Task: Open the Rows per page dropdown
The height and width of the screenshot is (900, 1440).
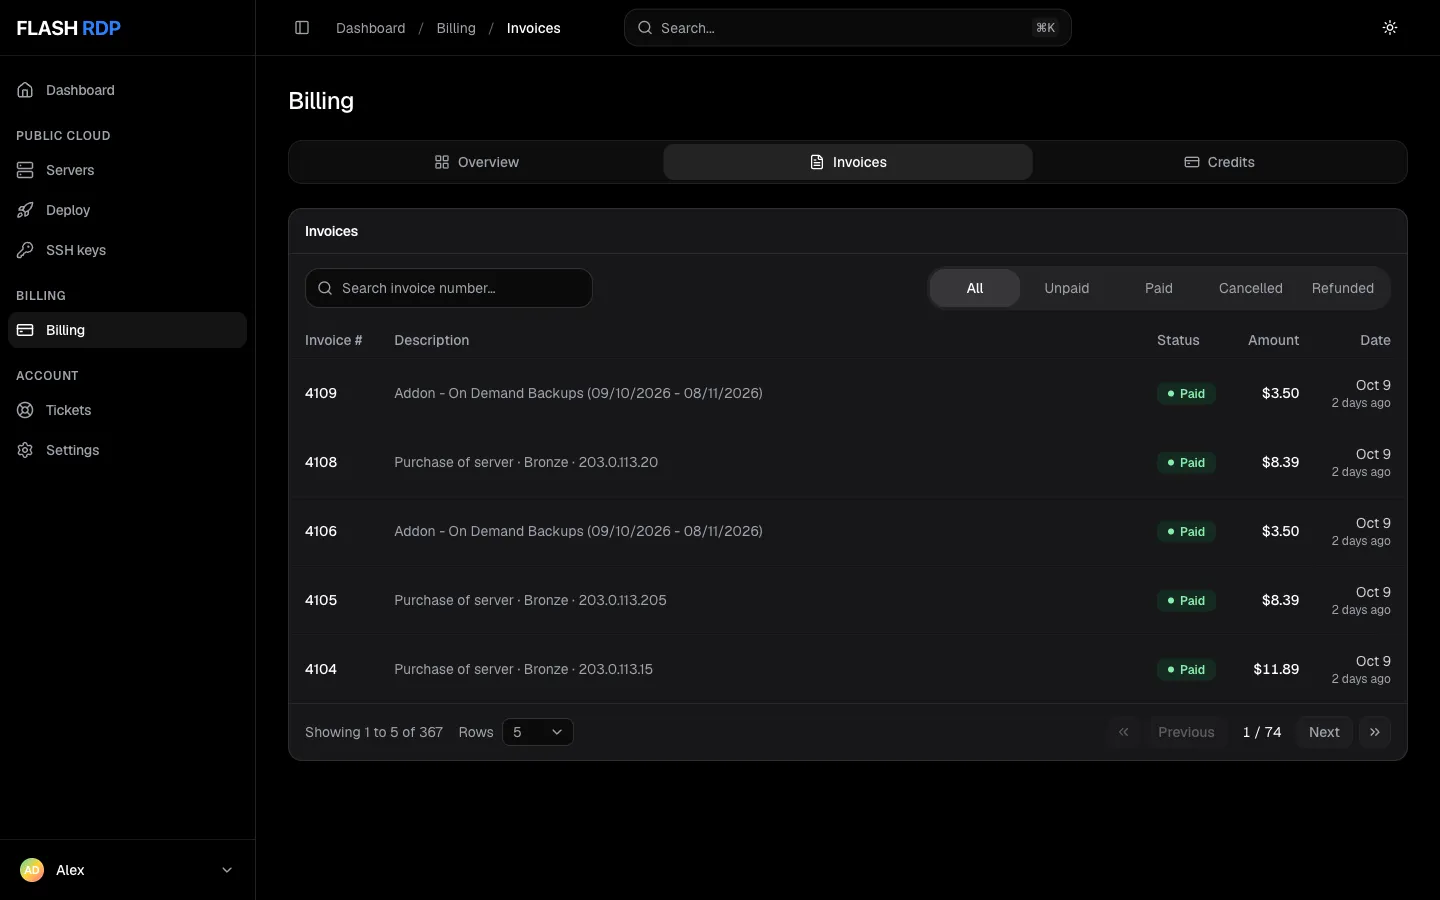Action: click(538, 732)
